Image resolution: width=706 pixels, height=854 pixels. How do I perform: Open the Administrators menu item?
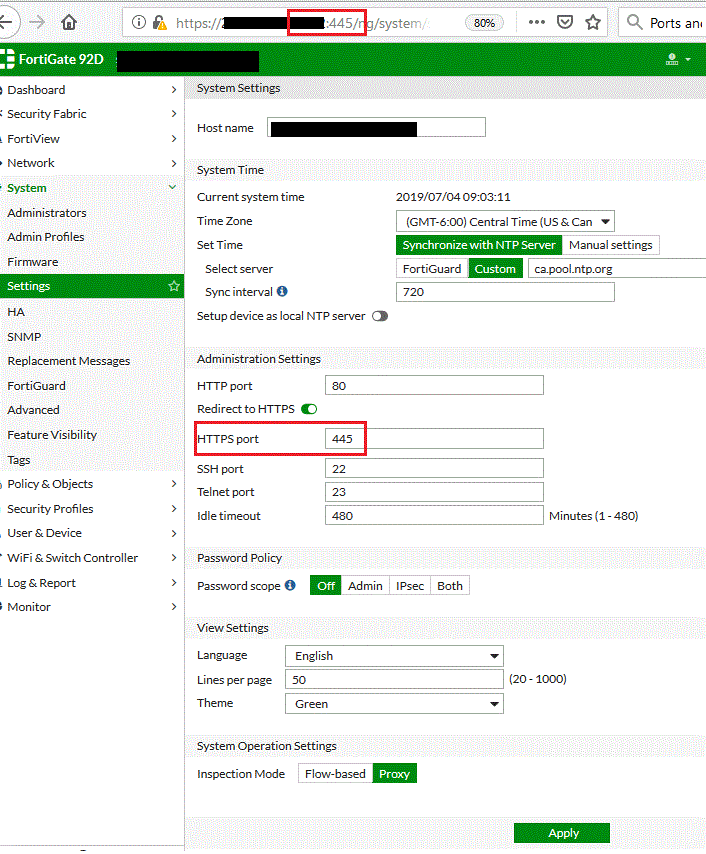tap(47, 213)
